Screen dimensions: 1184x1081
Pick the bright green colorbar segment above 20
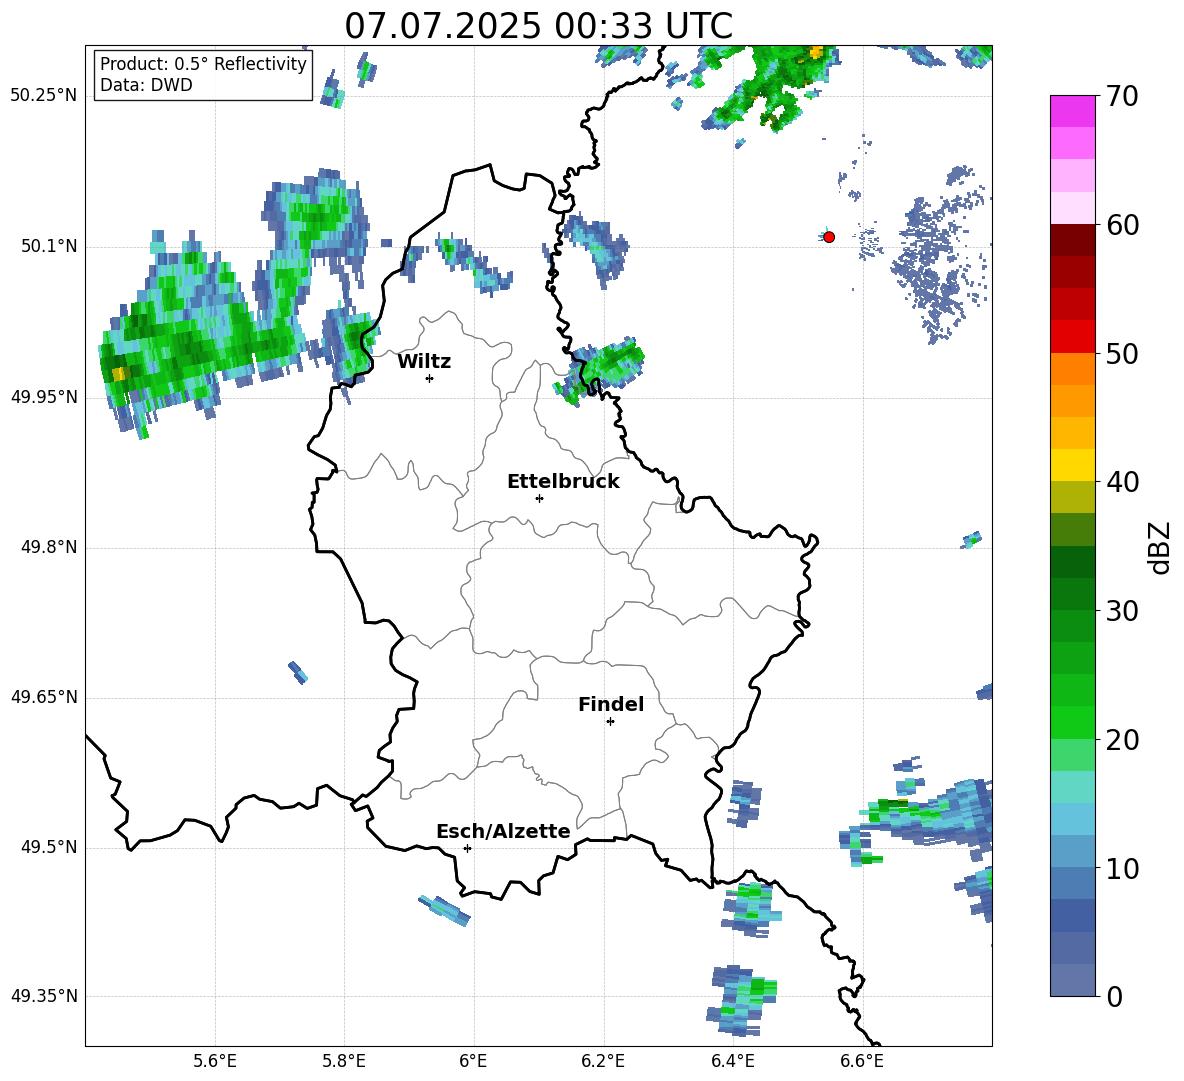[1072, 722]
